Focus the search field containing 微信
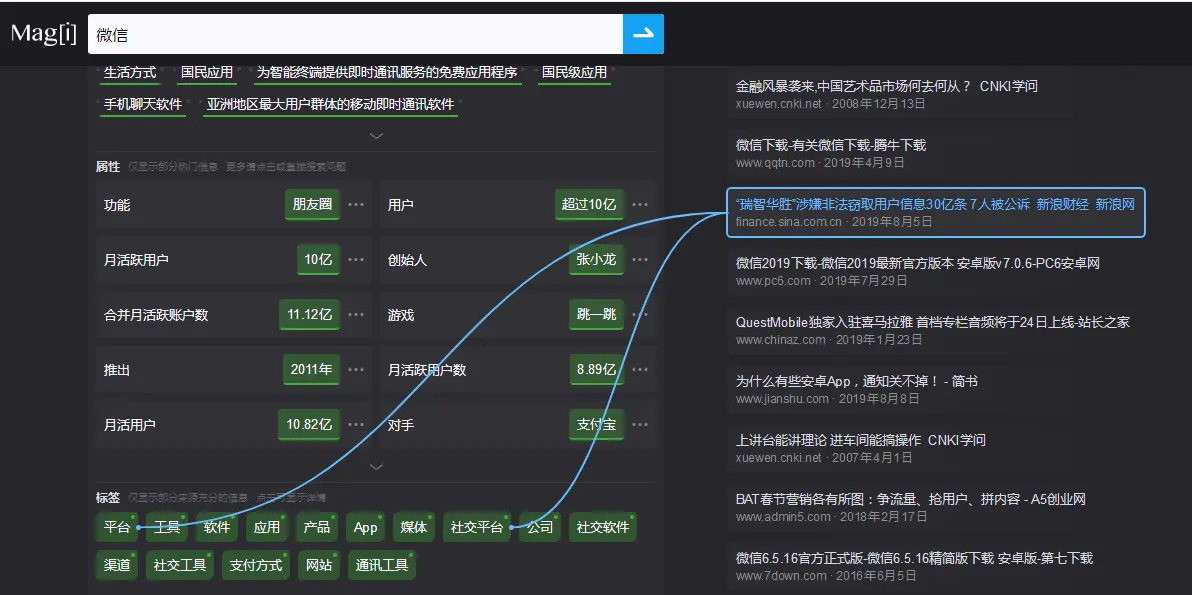Viewport: 1192px width, 595px height. pyautogui.click(x=355, y=34)
